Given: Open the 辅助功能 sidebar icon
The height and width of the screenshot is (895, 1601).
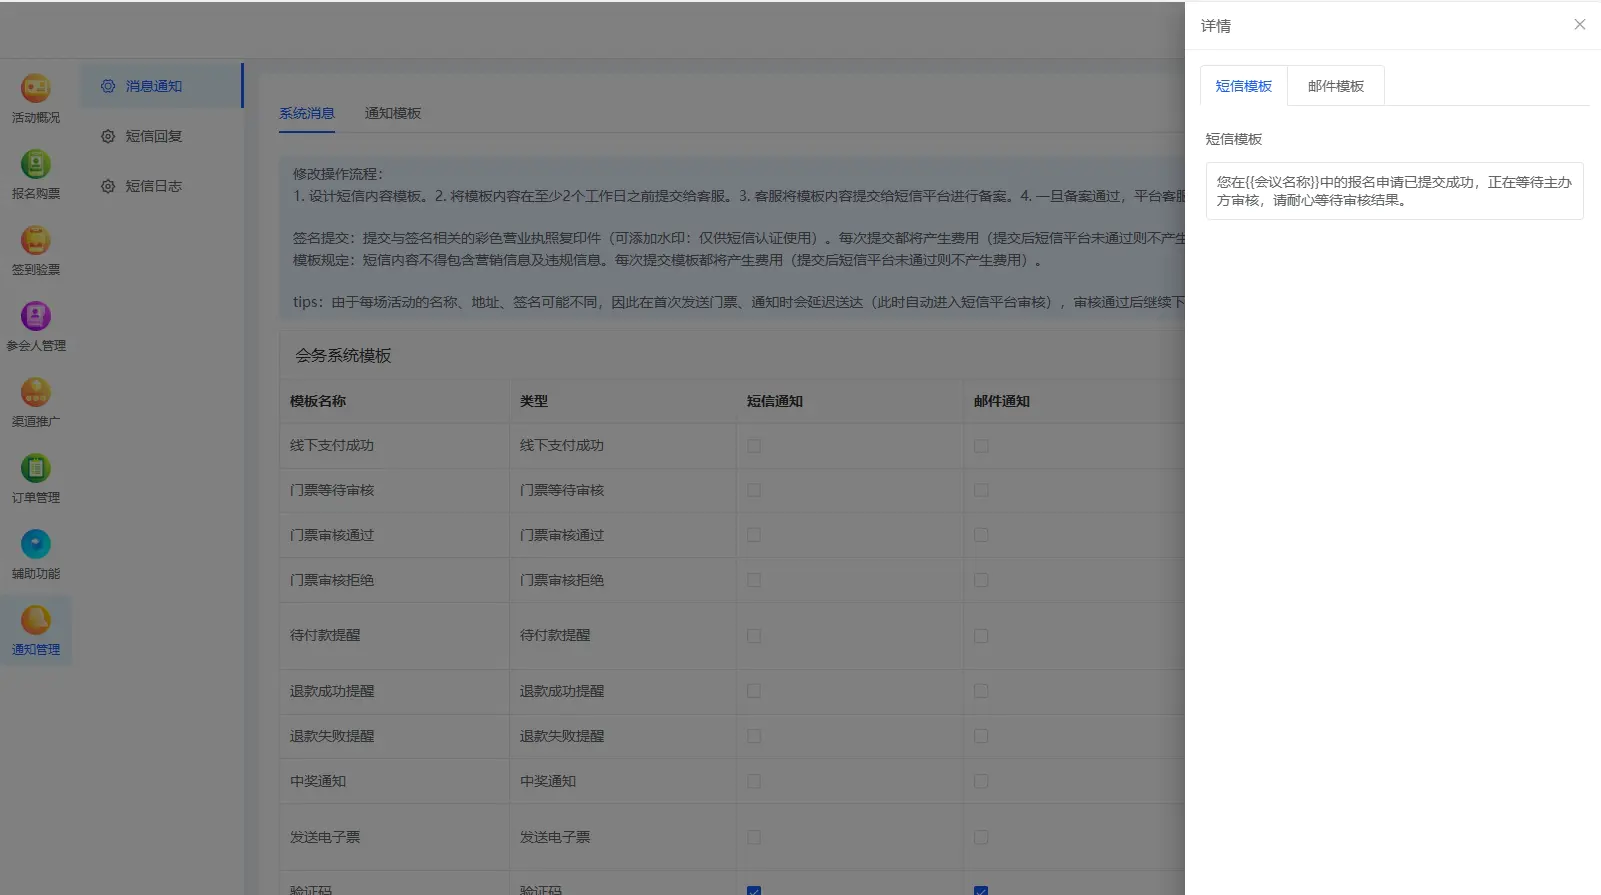Looking at the screenshot, I should click(36, 545).
